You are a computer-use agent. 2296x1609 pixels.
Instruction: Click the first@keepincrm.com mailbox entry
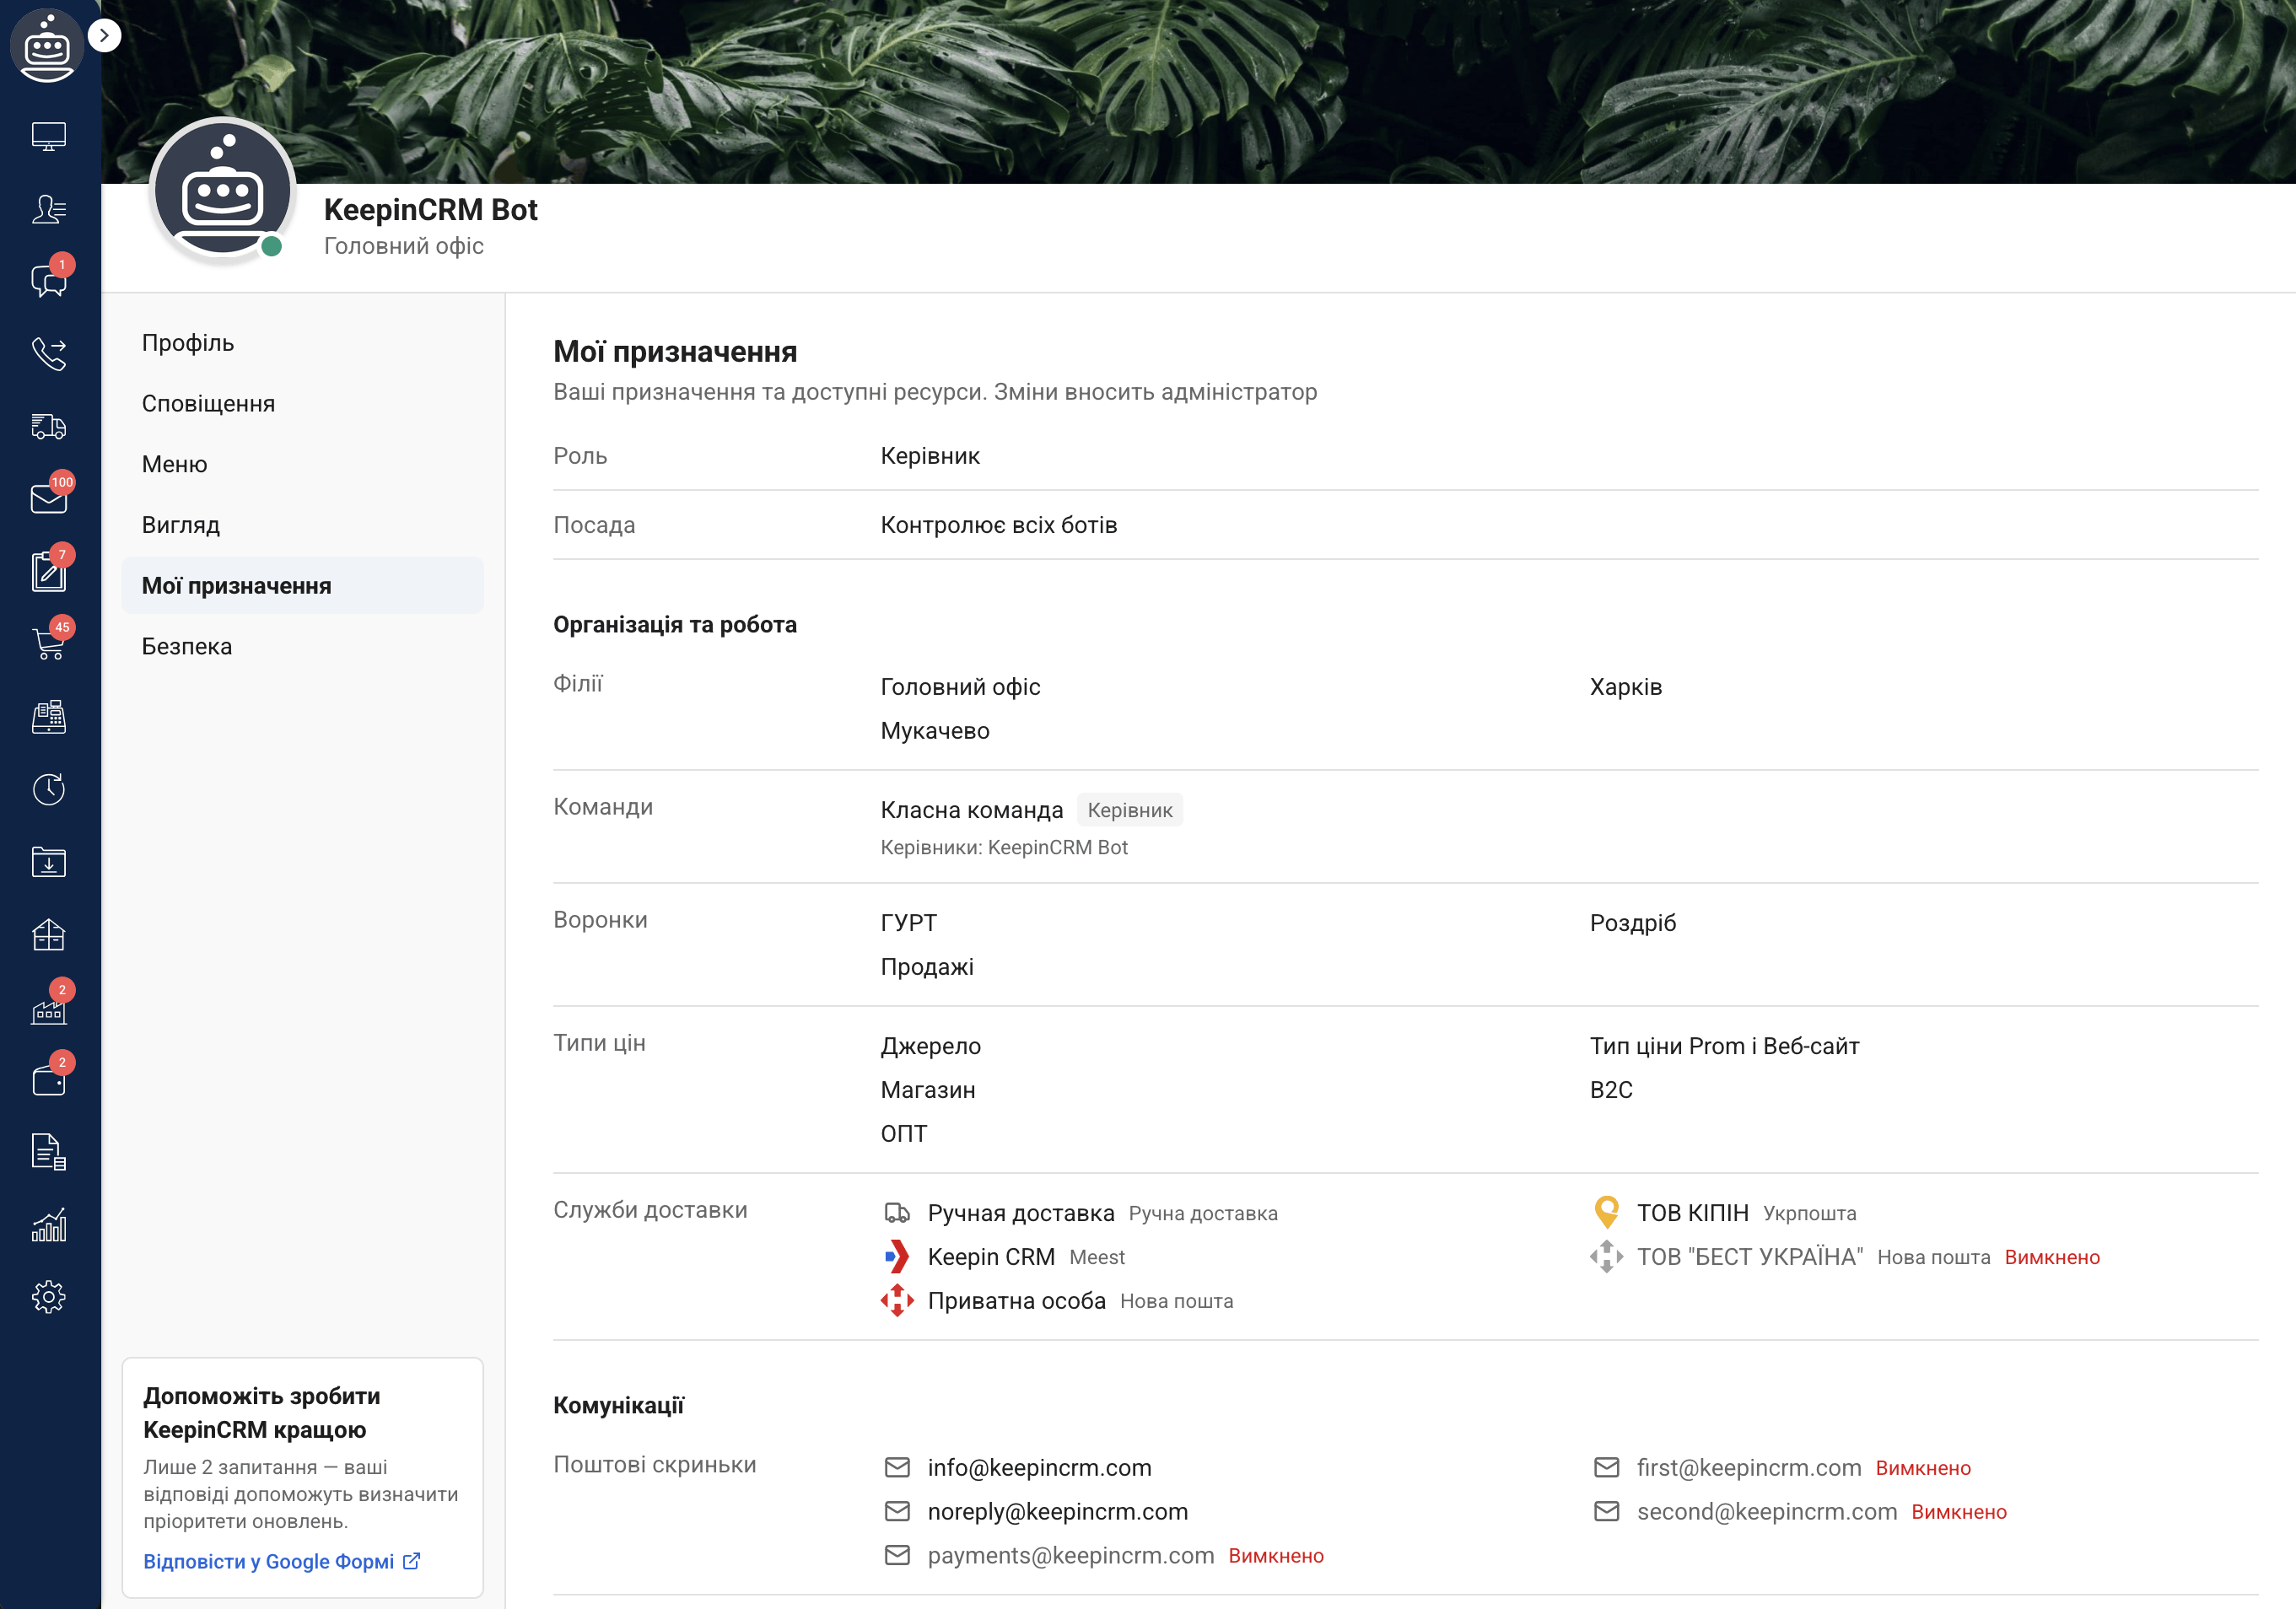(x=1781, y=1467)
